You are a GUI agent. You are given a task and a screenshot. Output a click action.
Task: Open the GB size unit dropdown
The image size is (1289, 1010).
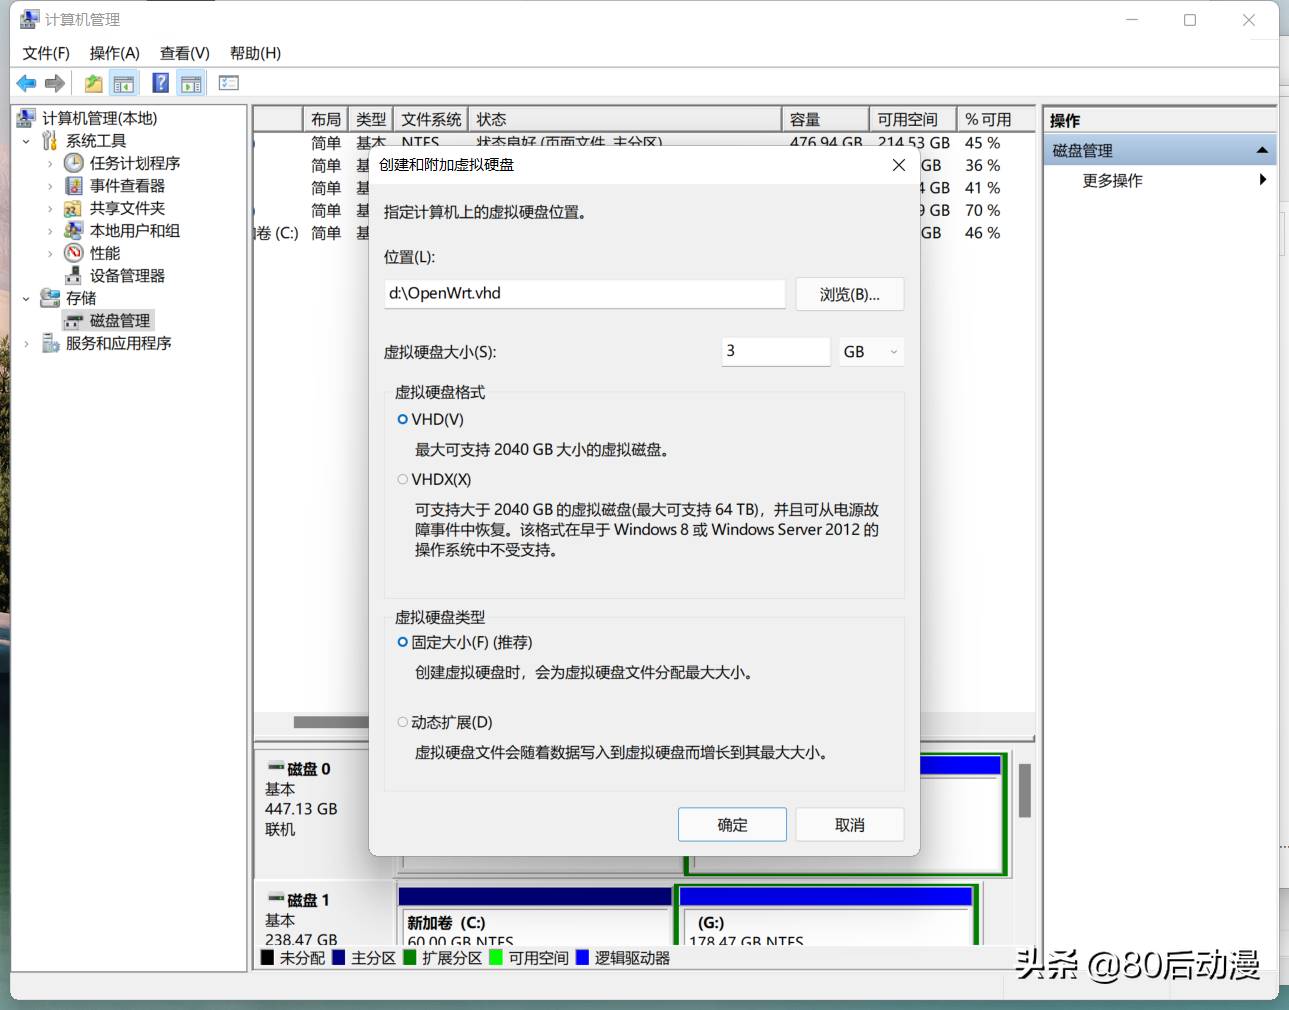tap(870, 352)
